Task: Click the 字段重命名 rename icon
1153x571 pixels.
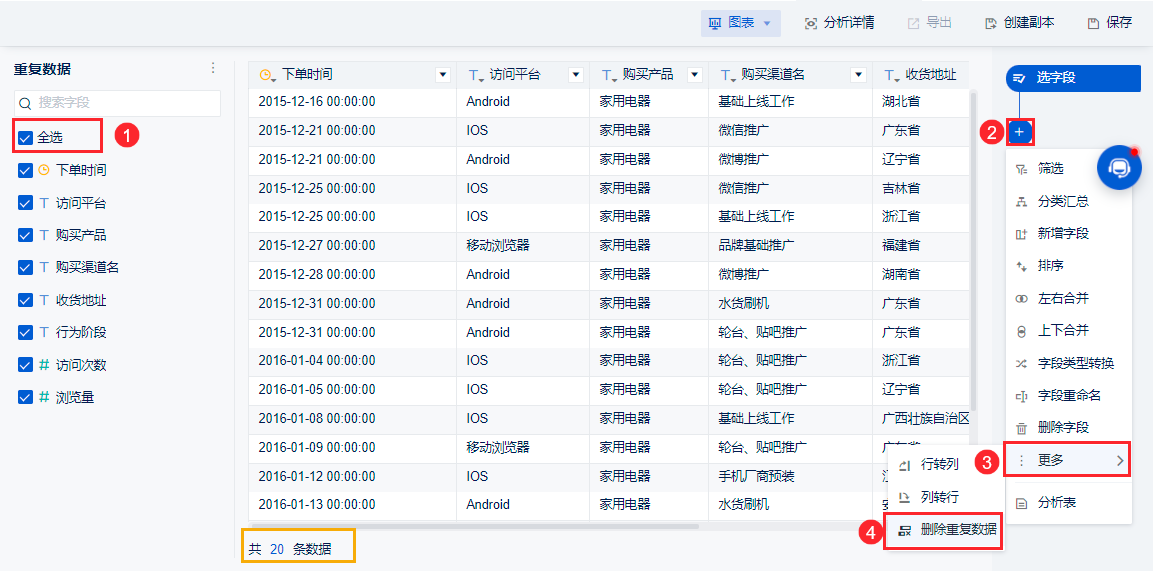Action: pyautogui.click(x=1021, y=395)
